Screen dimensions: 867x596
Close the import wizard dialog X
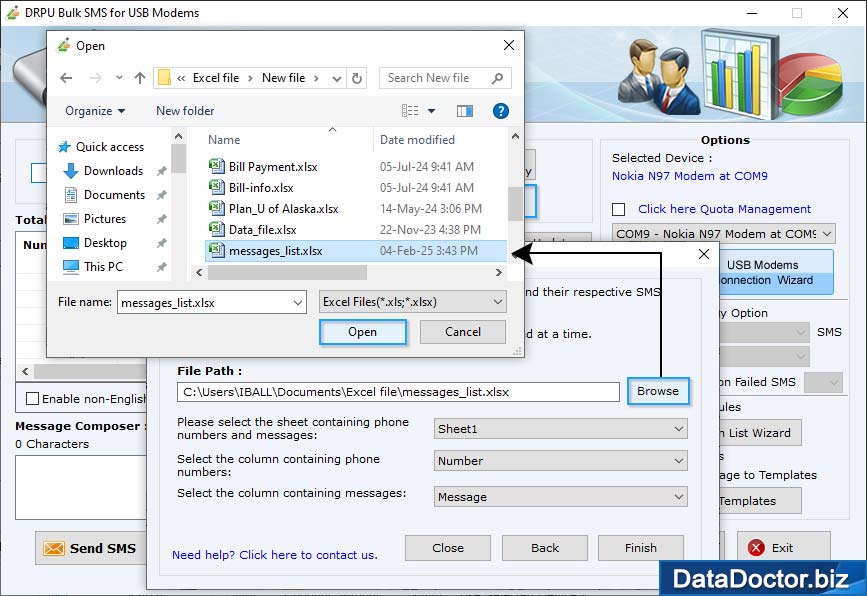(x=704, y=254)
